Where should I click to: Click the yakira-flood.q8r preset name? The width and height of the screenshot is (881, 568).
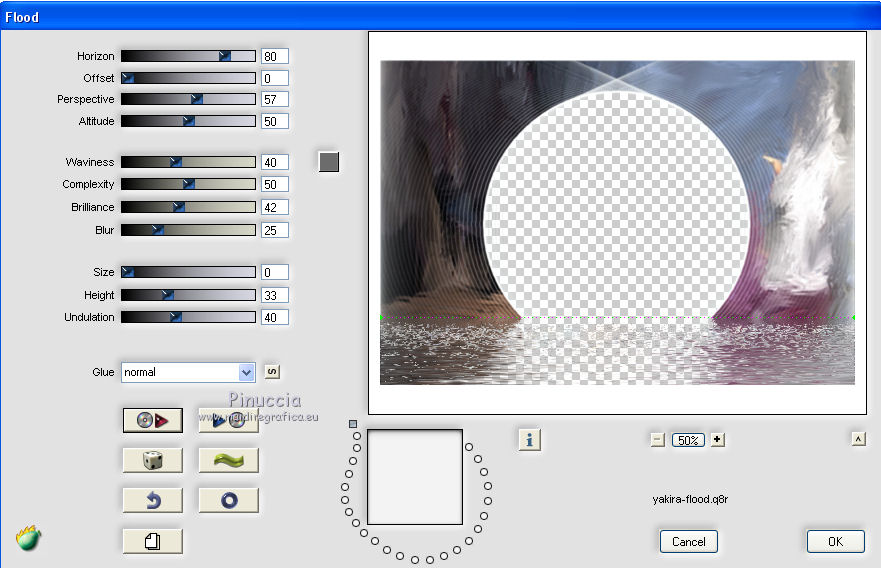690,499
